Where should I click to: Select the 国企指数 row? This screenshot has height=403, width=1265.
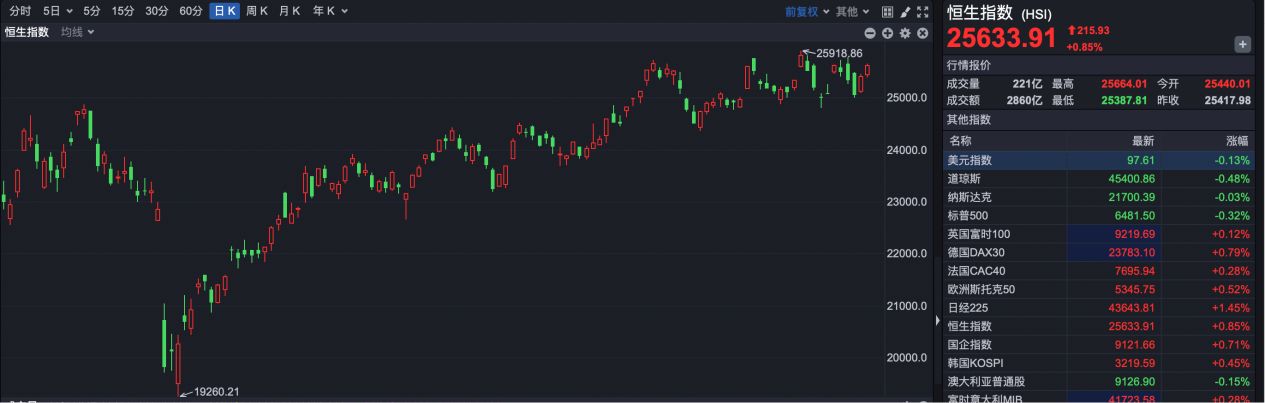click(1099, 345)
